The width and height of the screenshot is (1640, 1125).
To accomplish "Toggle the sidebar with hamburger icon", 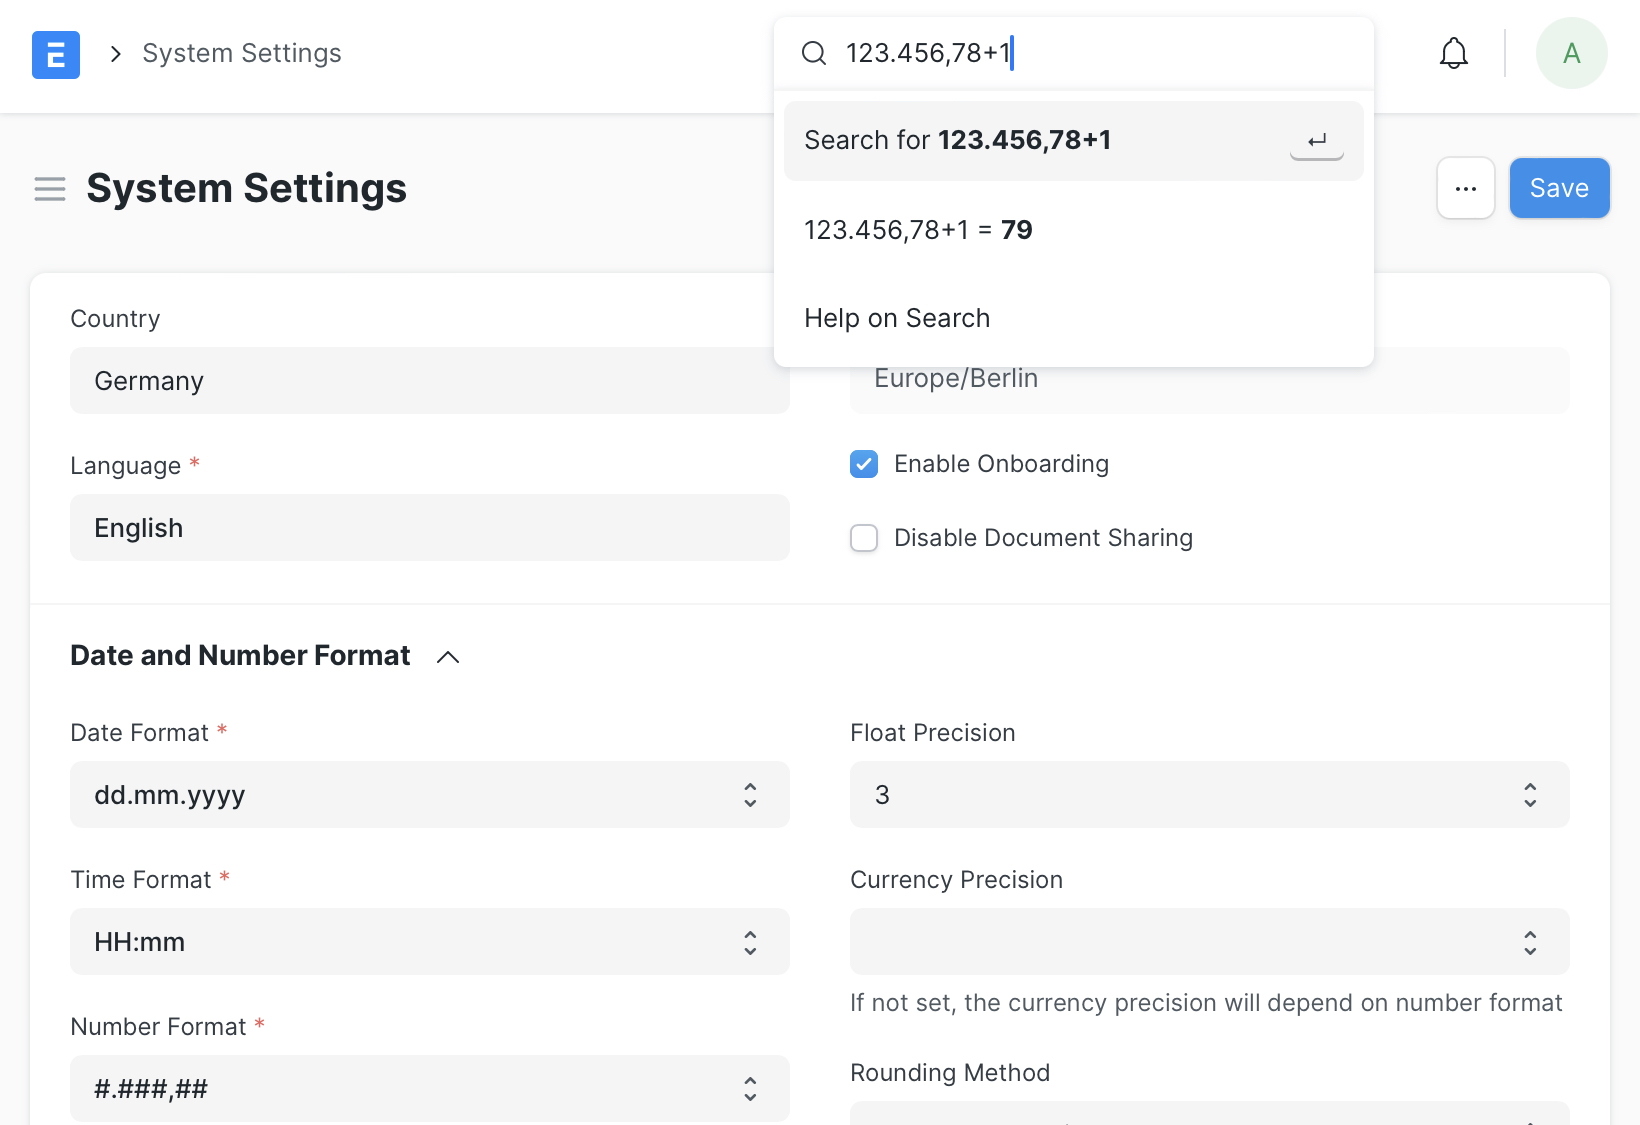I will 49,188.
